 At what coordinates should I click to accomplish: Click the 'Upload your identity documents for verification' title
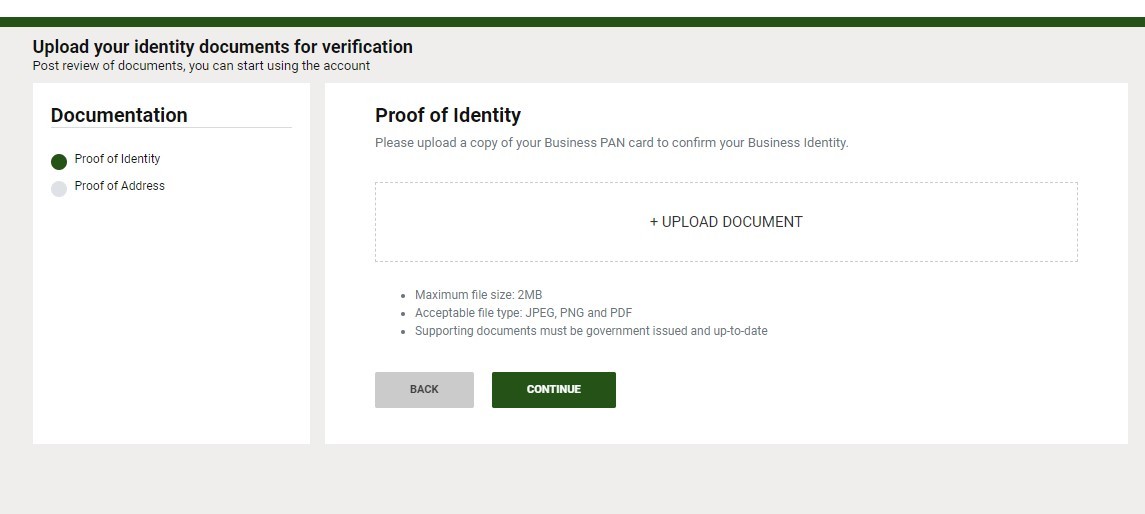[223, 47]
